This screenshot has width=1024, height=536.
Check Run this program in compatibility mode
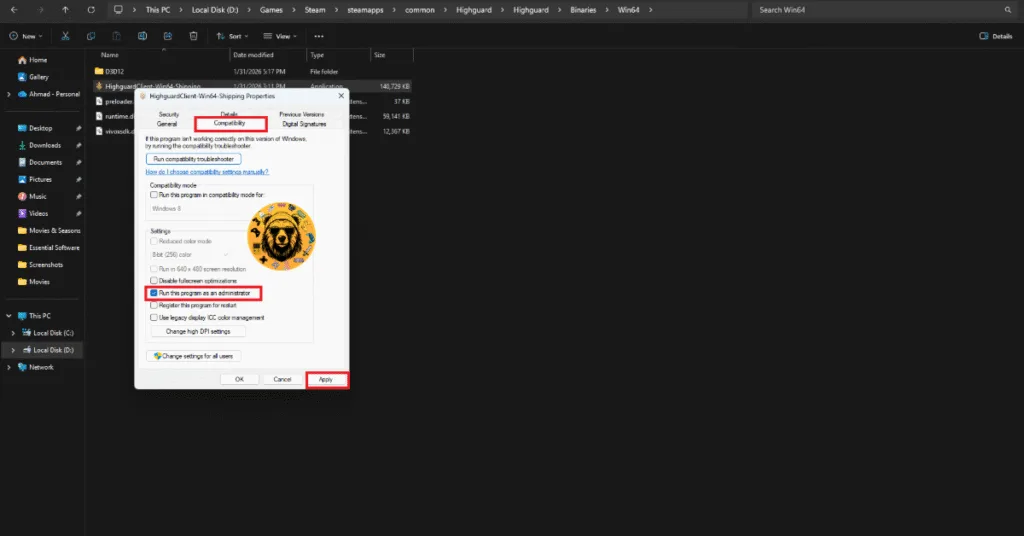(154, 195)
